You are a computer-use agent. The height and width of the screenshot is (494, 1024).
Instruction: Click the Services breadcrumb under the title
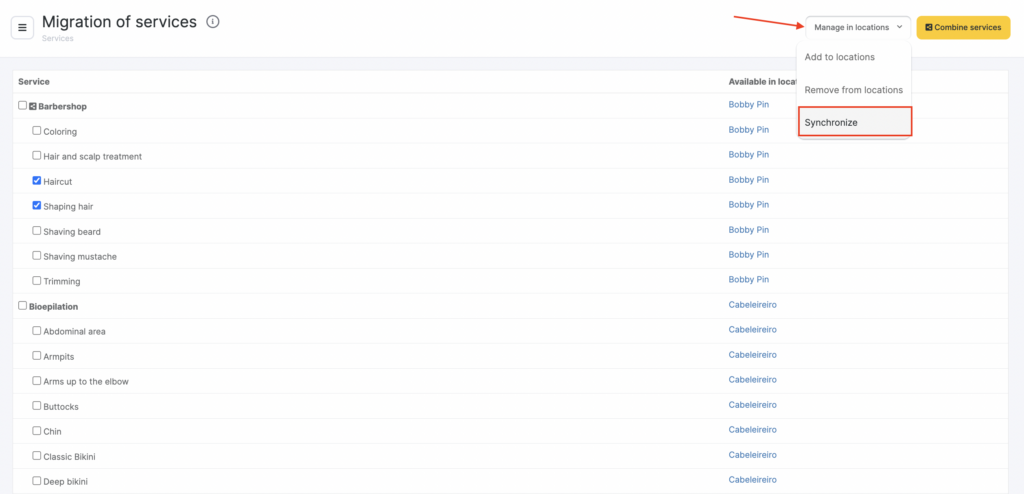click(57, 38)
